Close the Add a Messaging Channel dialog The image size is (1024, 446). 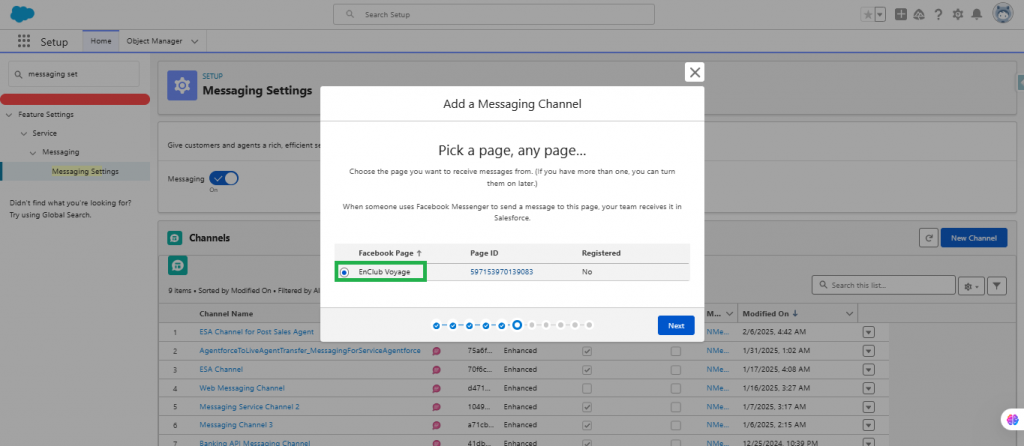(695, 72)
